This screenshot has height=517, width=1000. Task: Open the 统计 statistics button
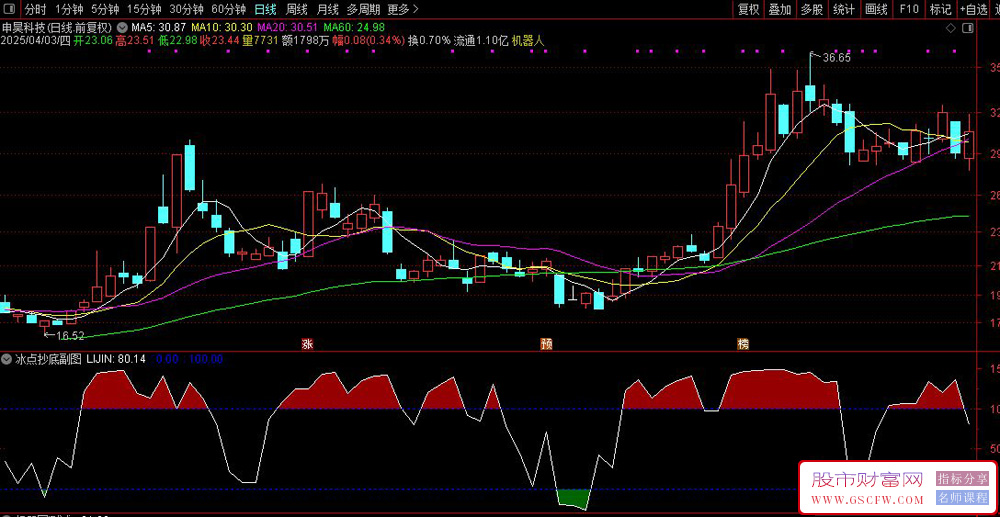844,9
